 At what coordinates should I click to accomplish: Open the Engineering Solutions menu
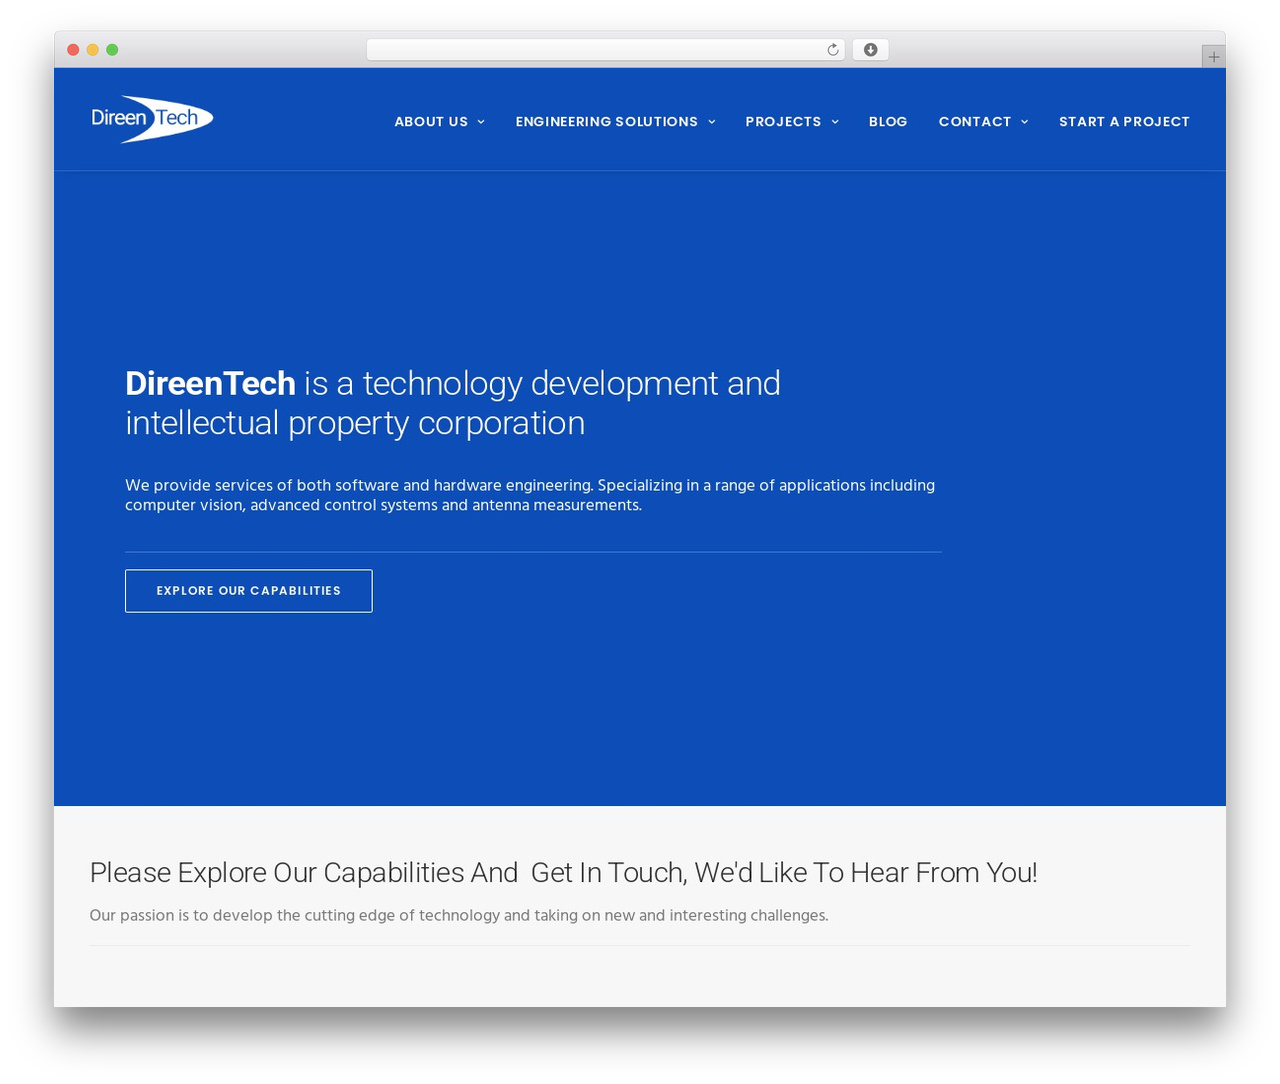click(x=607, y=122)
